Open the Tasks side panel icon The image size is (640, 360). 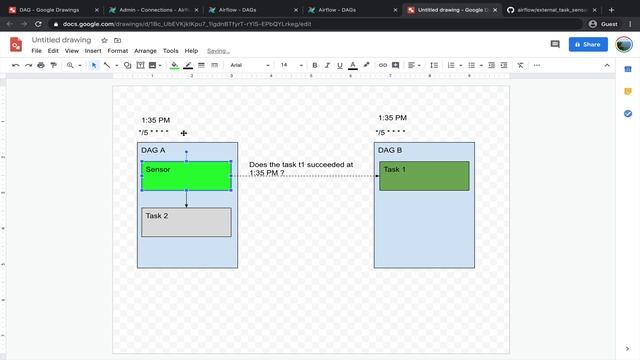(x=628, y=113)
